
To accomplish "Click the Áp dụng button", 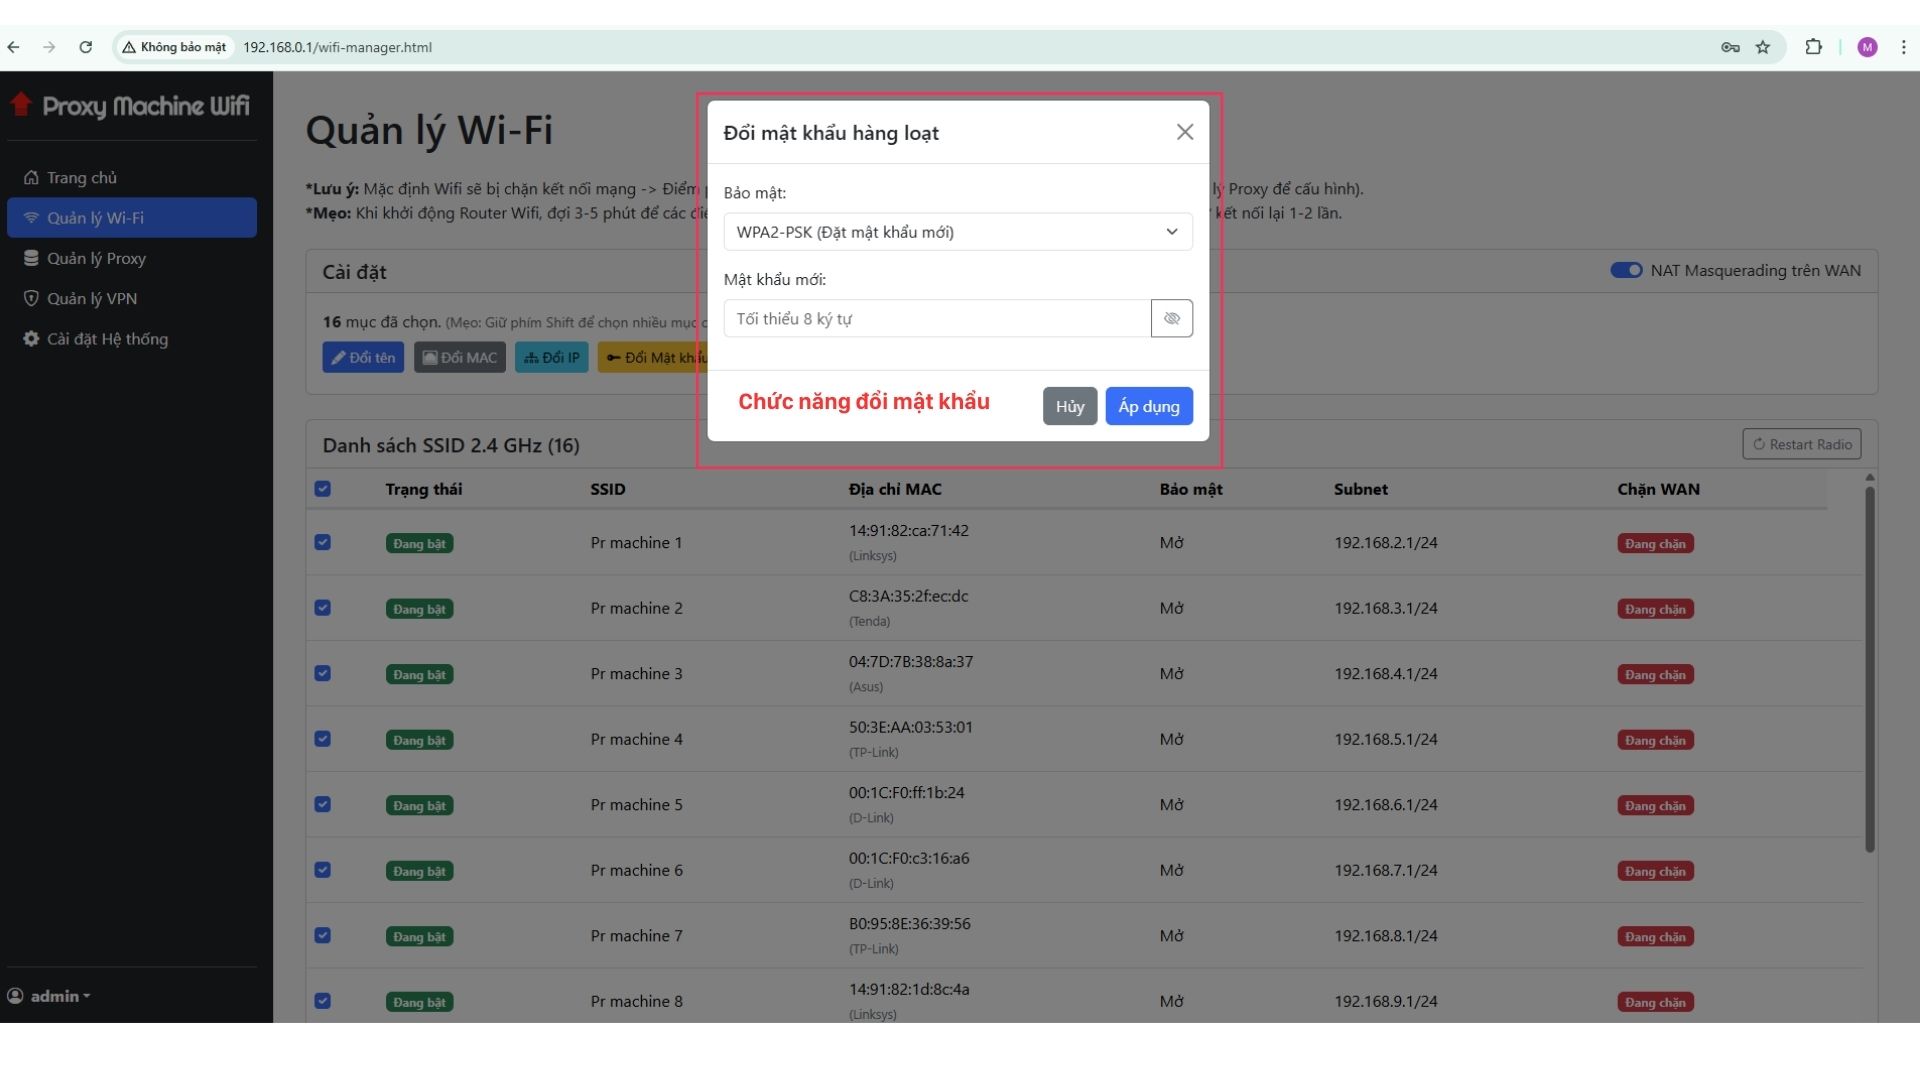I will (1148, 406).
